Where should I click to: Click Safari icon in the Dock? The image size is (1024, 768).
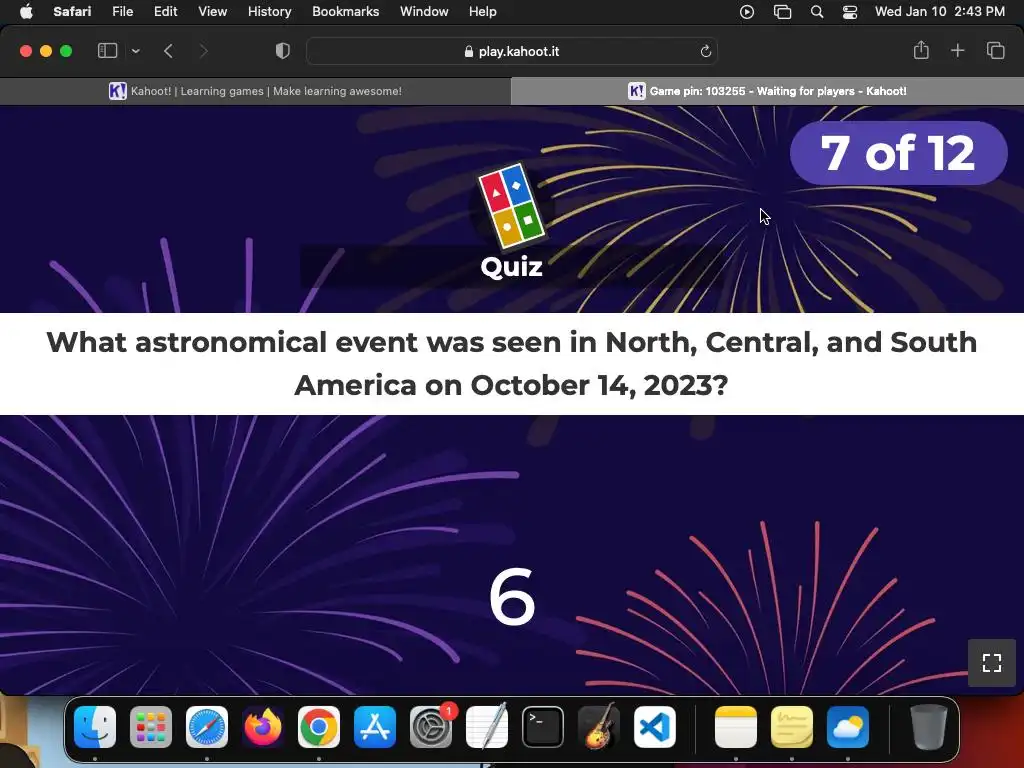click(x=207, y=727)
